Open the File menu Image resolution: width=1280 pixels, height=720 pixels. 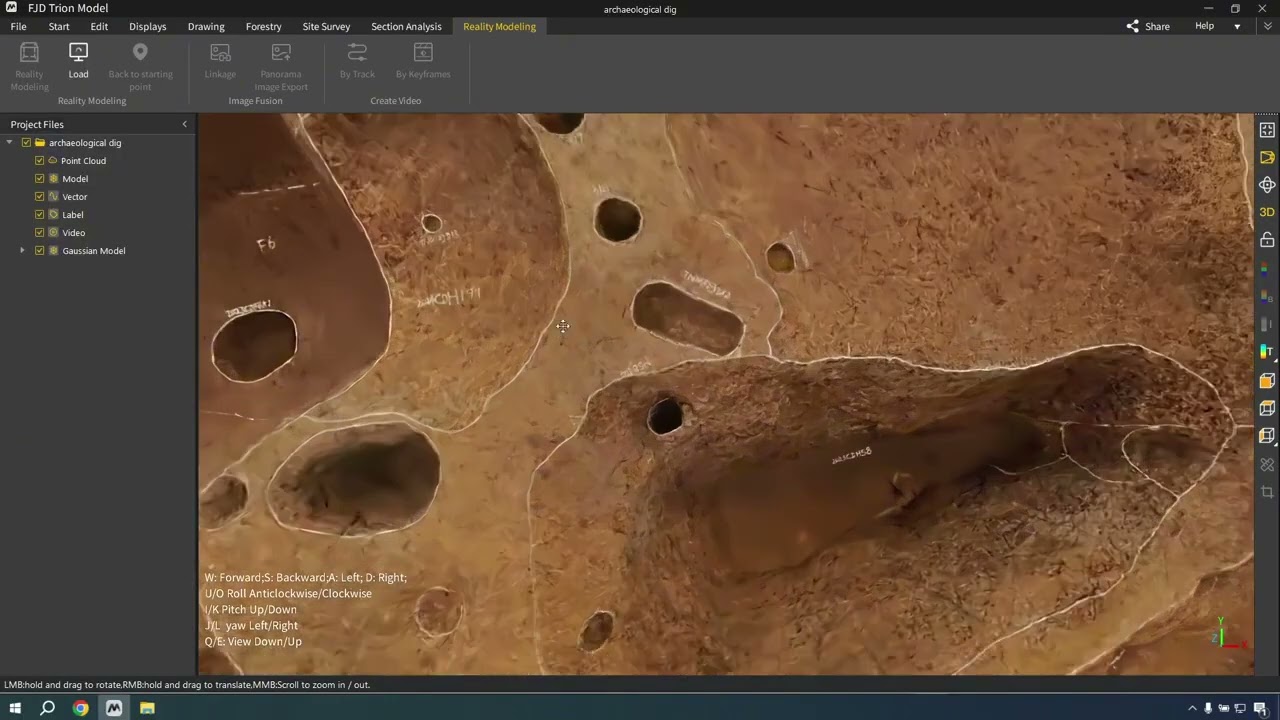(18, 27)
